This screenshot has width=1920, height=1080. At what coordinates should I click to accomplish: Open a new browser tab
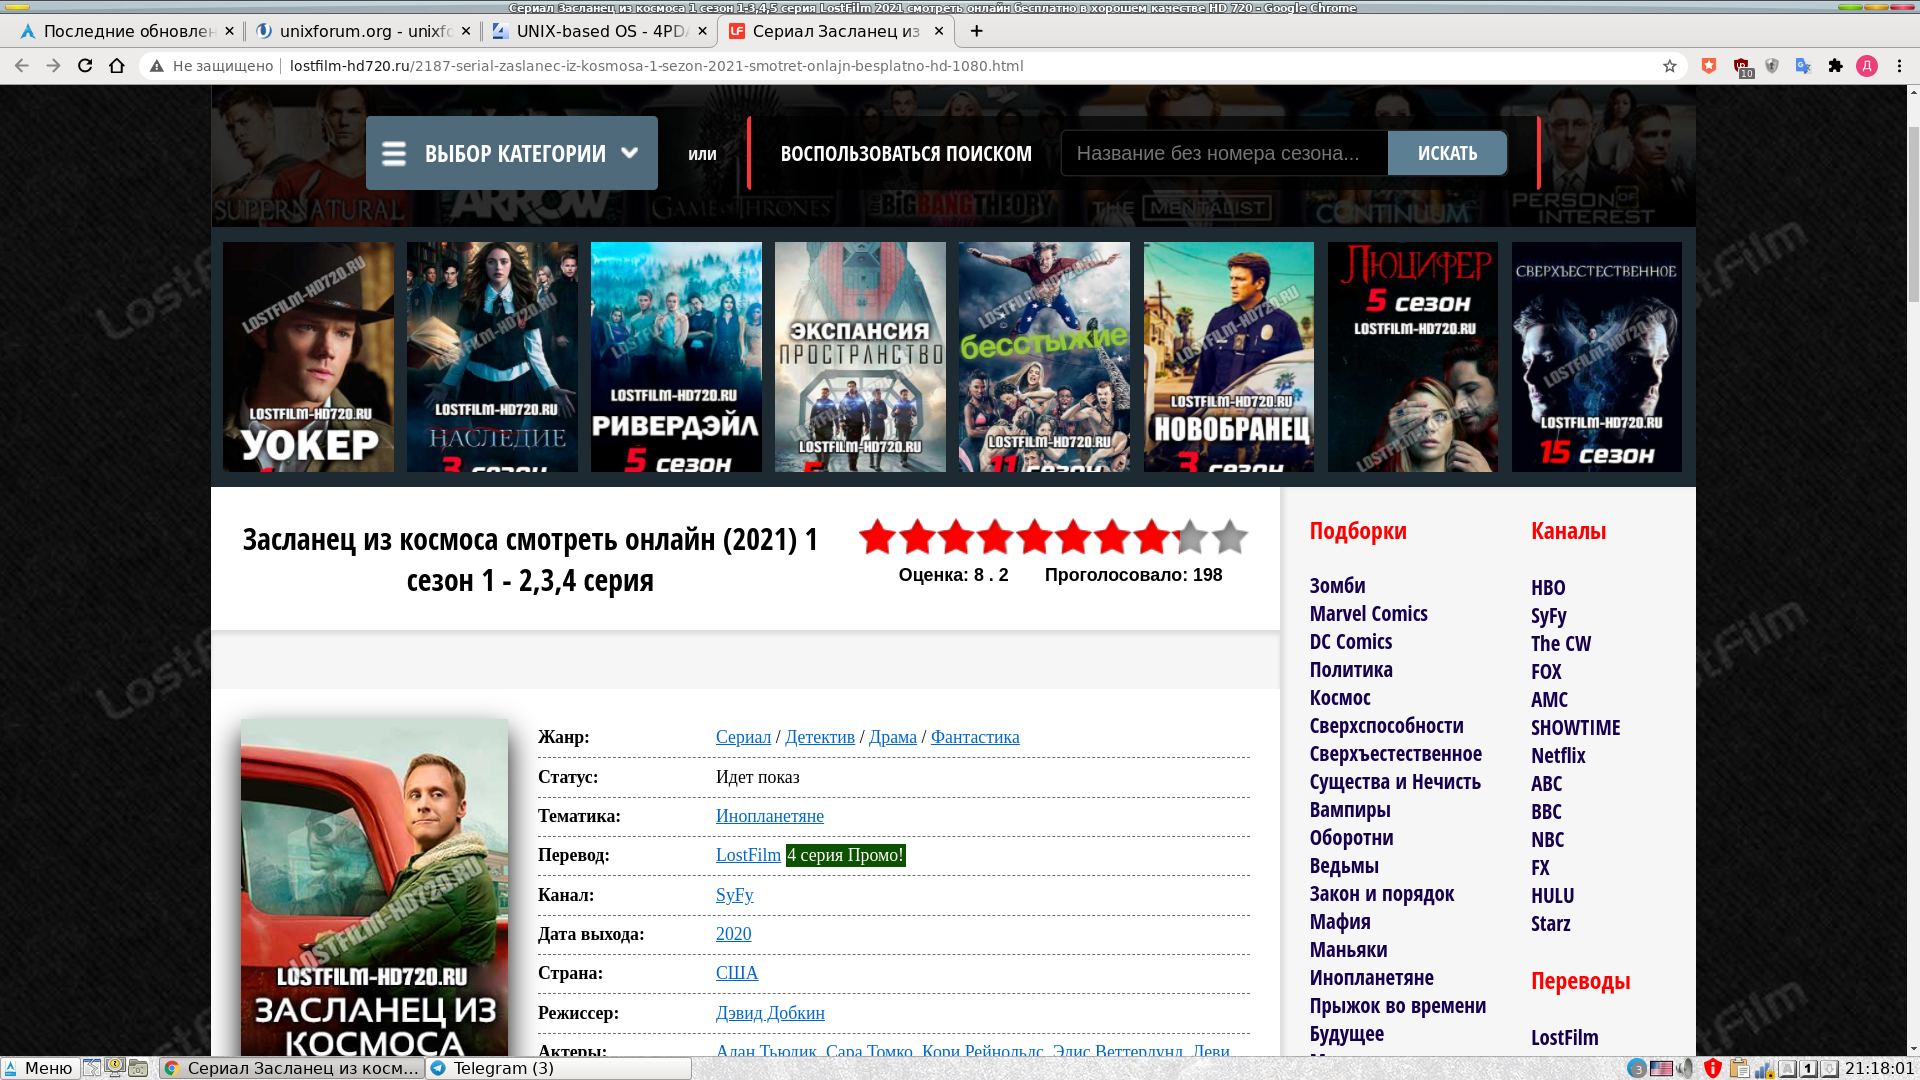pyautogui.click(x=976, y=31)
